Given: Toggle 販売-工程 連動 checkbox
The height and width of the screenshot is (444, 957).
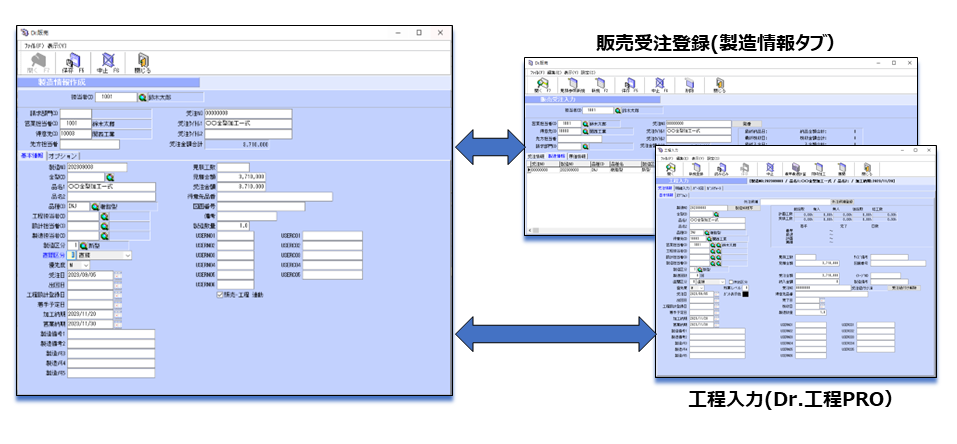Looking at the screenshot, I should 220,295.
